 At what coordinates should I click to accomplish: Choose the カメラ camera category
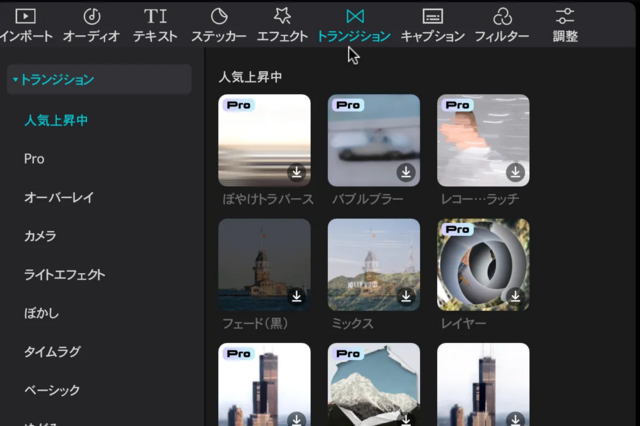[40, 236]
